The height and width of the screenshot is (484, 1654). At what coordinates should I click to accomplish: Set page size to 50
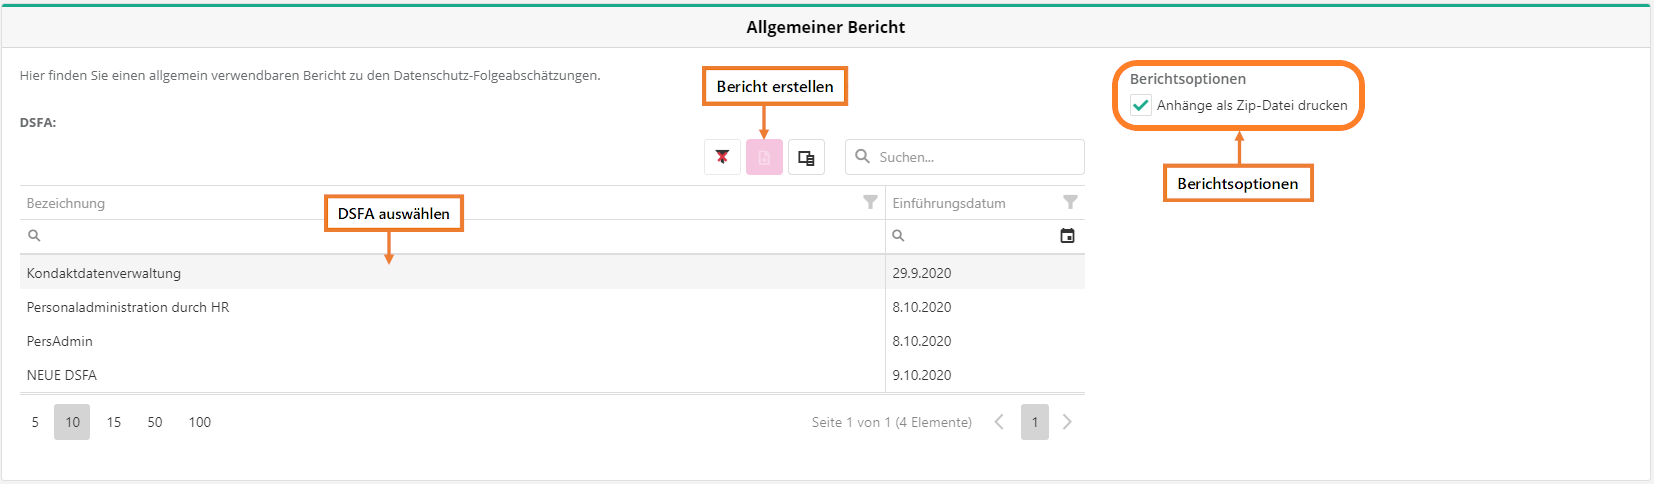point(155,422)
